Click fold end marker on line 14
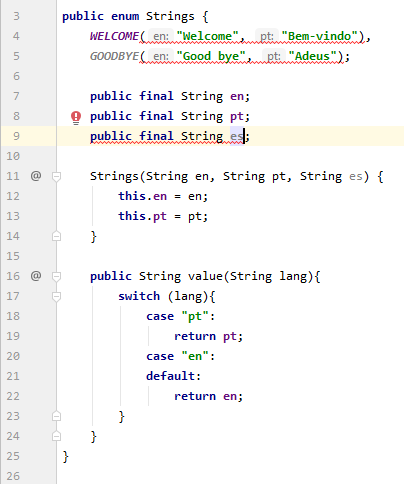Screen dimensions: 404x484 pyautogui.click(x=56, y=236)
